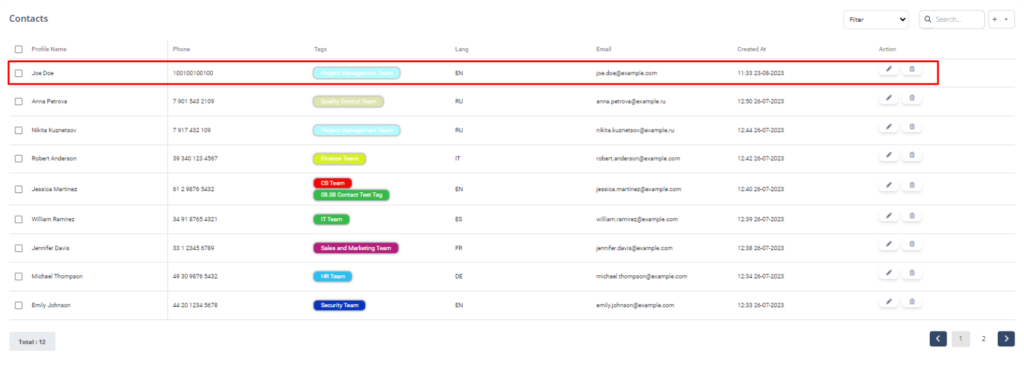Delete Jessica Martinez's contact

click(912, 185)
